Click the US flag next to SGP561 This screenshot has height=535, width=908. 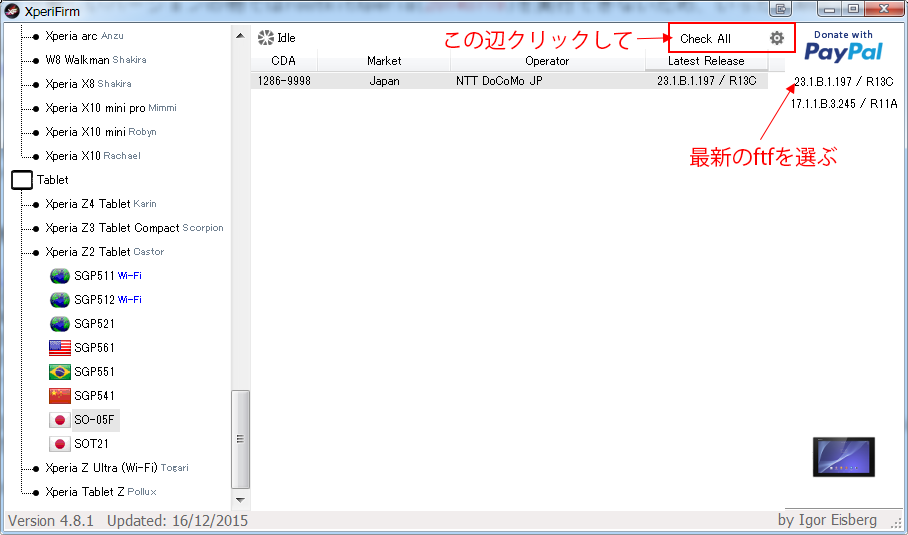coord(60,347)
